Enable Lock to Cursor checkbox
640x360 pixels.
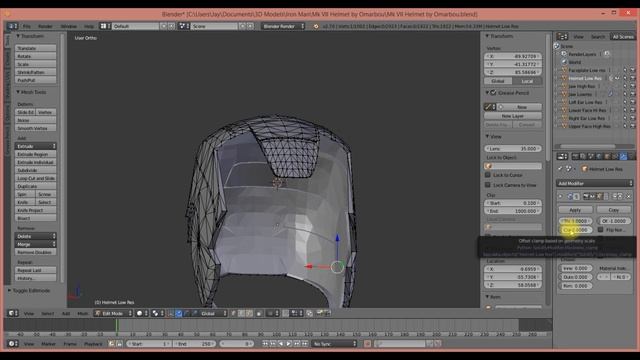pyautogui.click(x=488, y=175)
